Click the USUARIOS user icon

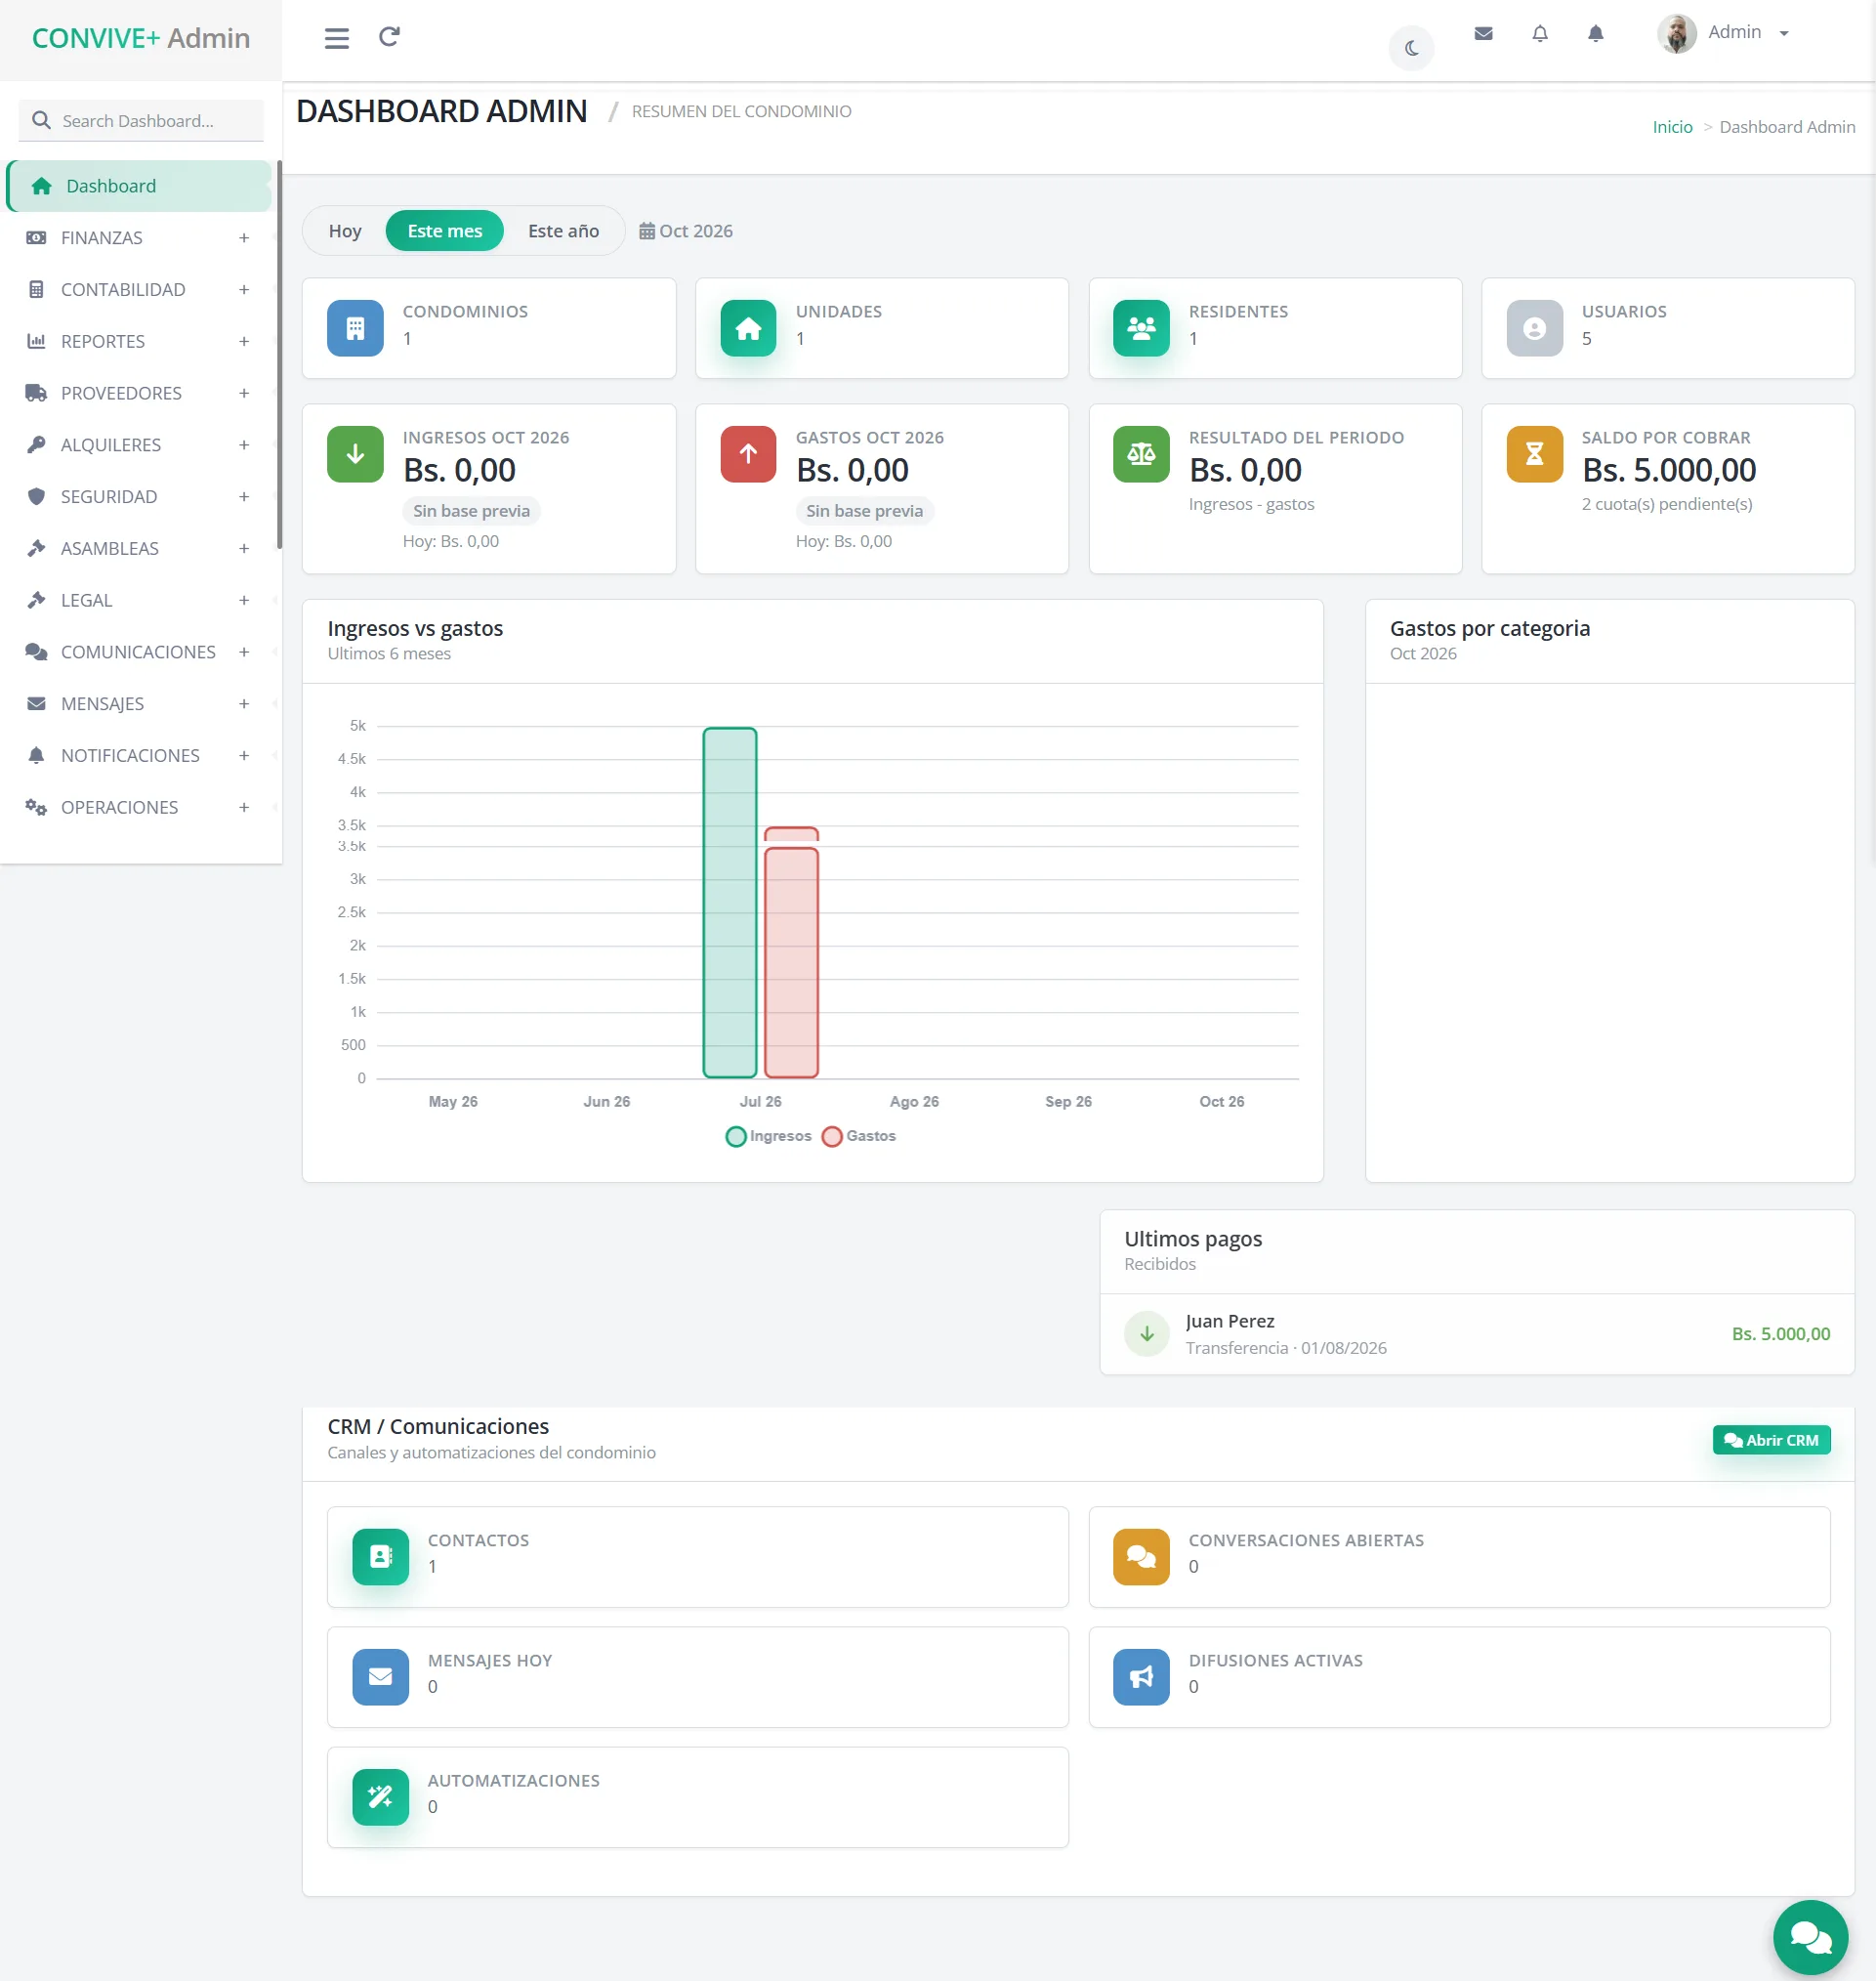(x=1534, y=328)
